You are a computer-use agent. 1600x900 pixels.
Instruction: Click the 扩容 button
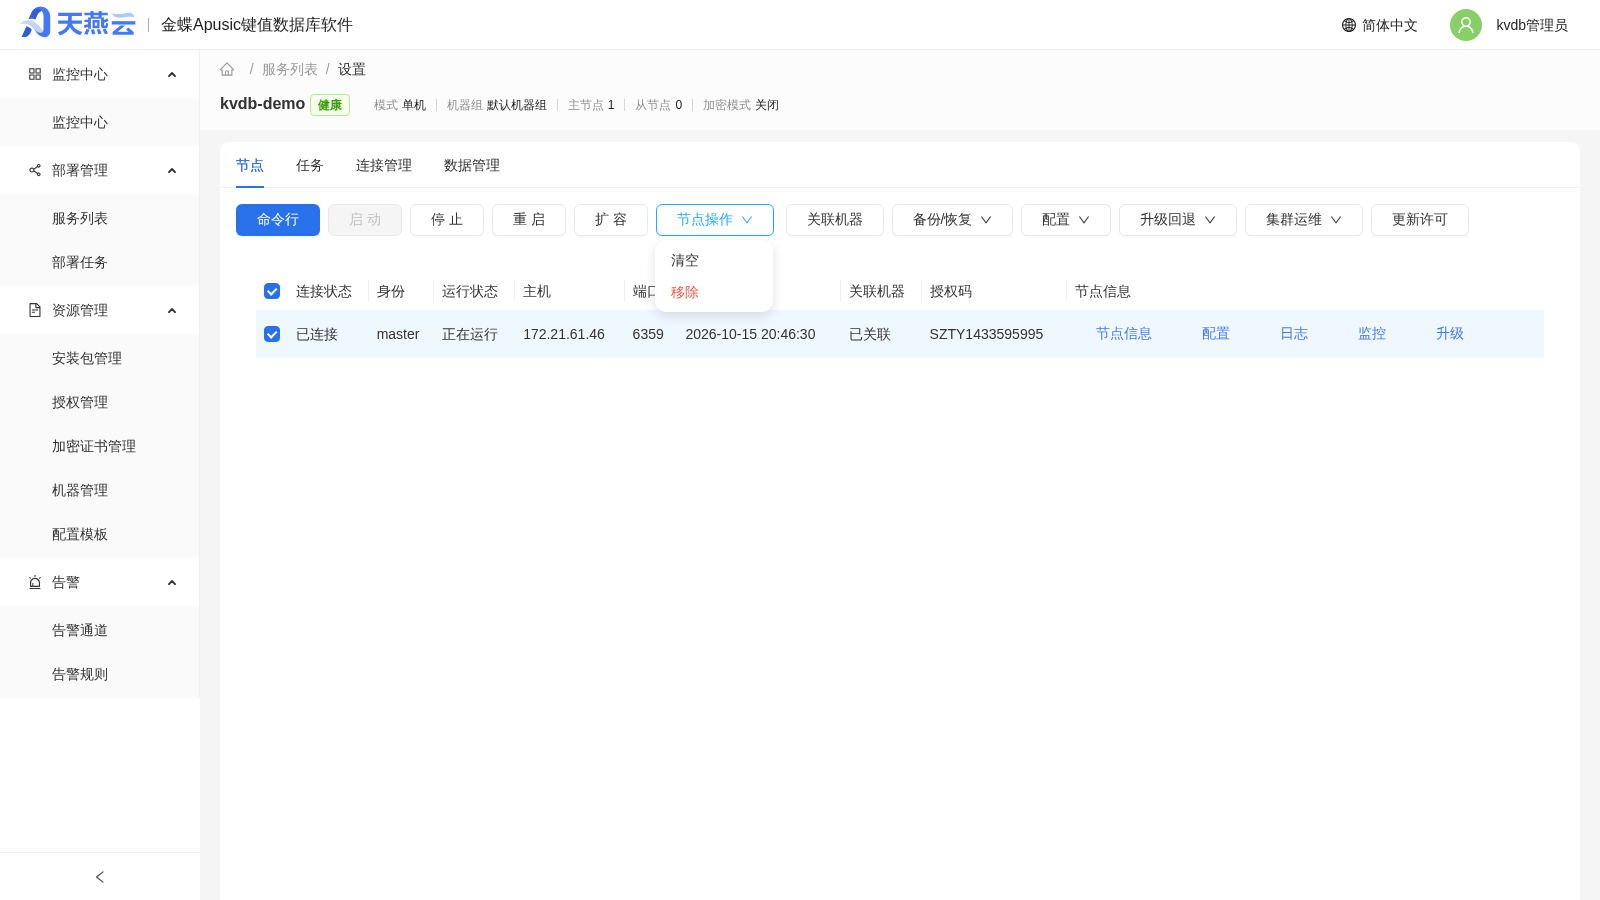click(x=611, y=220)
